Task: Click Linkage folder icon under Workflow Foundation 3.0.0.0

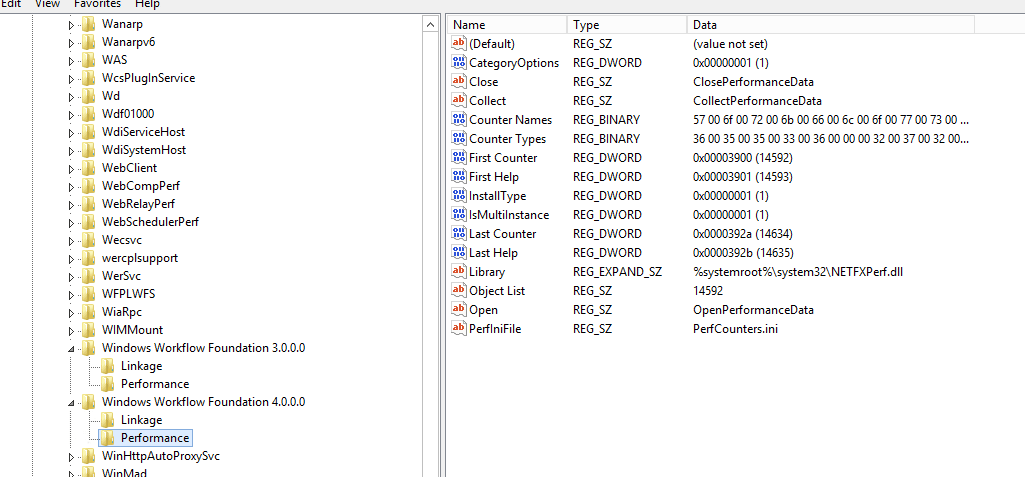Action: point(107,366)
